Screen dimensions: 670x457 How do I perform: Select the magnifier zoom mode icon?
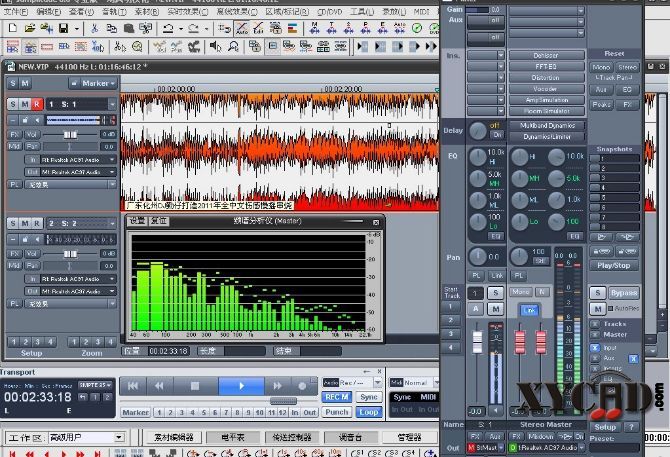(x=233, y=47)
